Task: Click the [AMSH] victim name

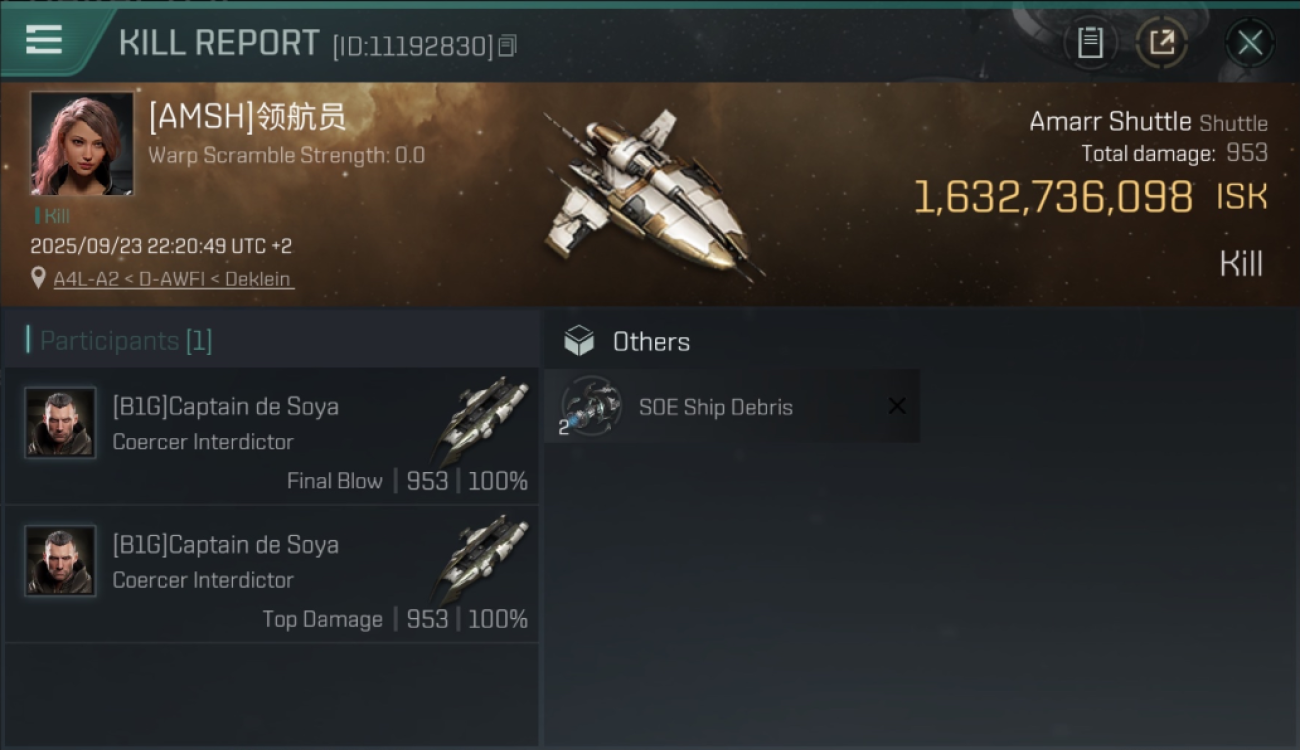Action: coord(247,117)
